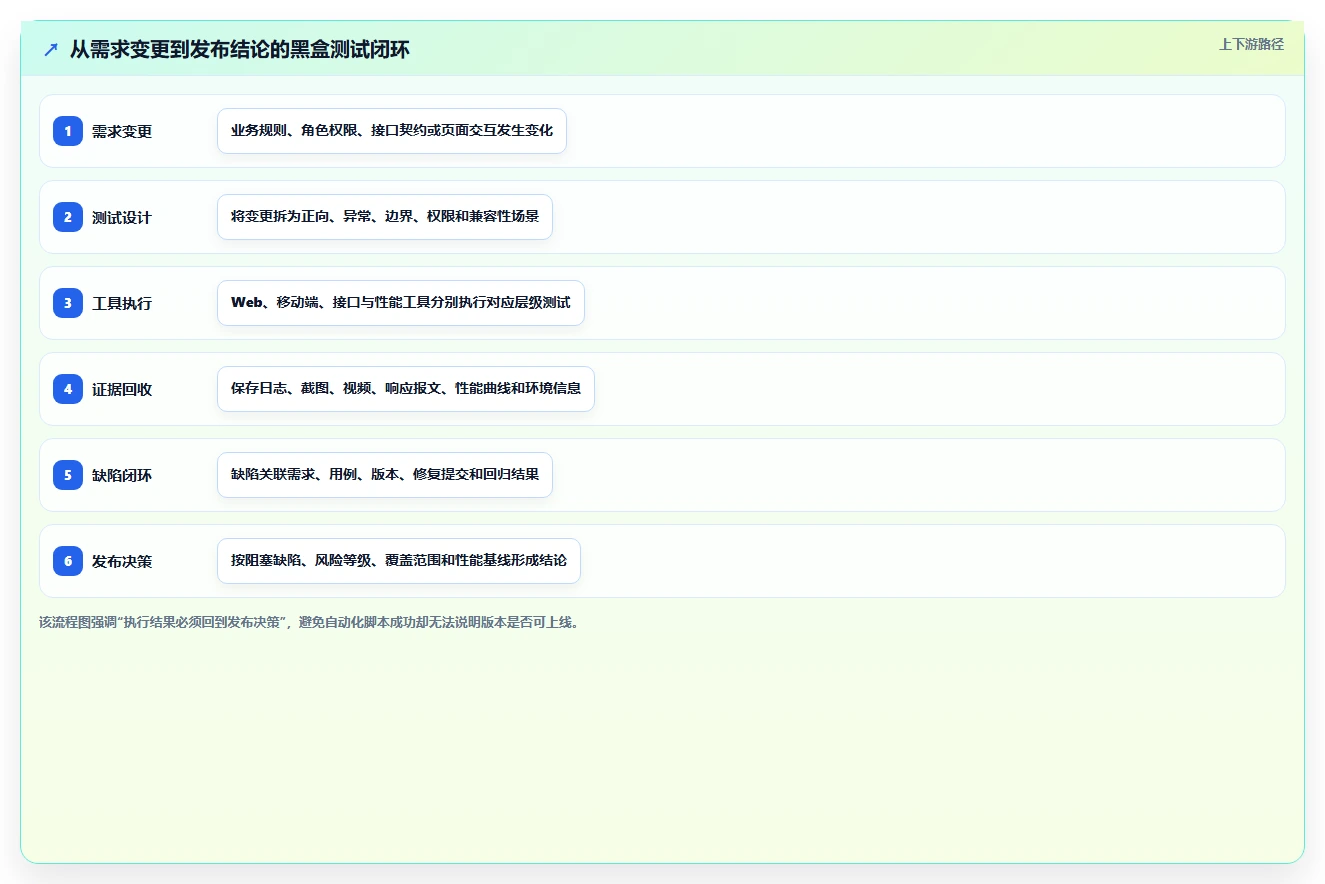Image resolution: width=1325 pixels, height=884 pixels.
Task: Click step number 3 badge for 工具执行
Action: click(68, 303)
